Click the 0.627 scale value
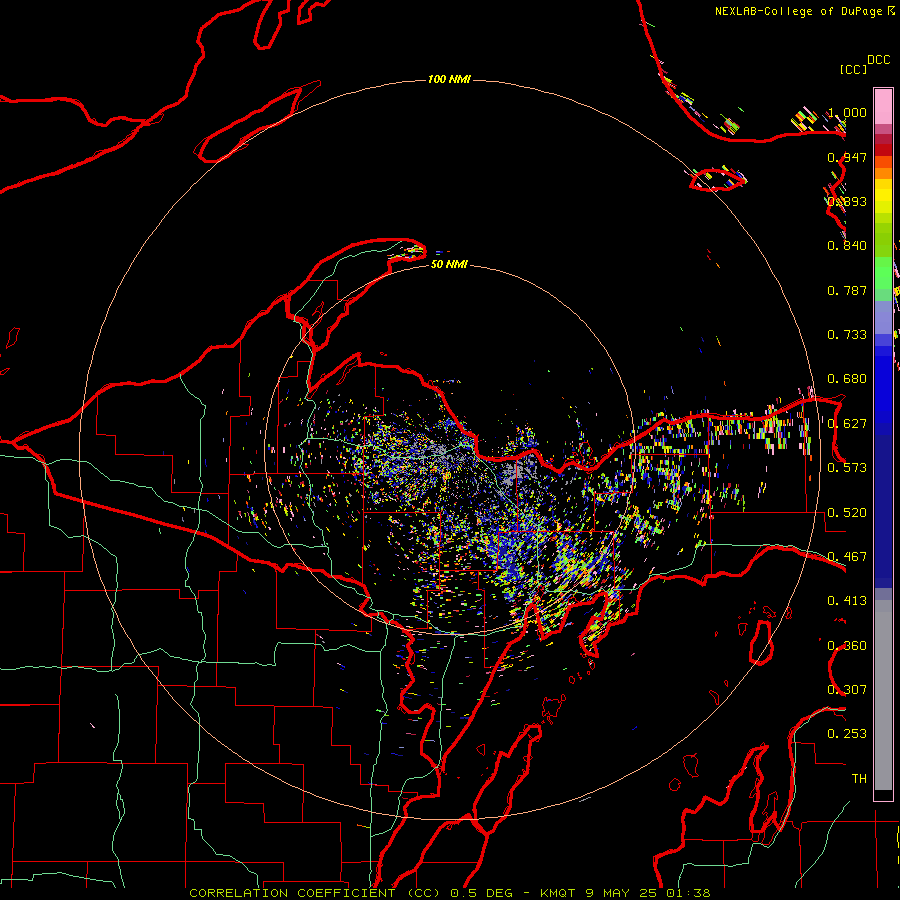Image resolution: width=900 pixels, height=900 pixels. [x=847, y=424]
